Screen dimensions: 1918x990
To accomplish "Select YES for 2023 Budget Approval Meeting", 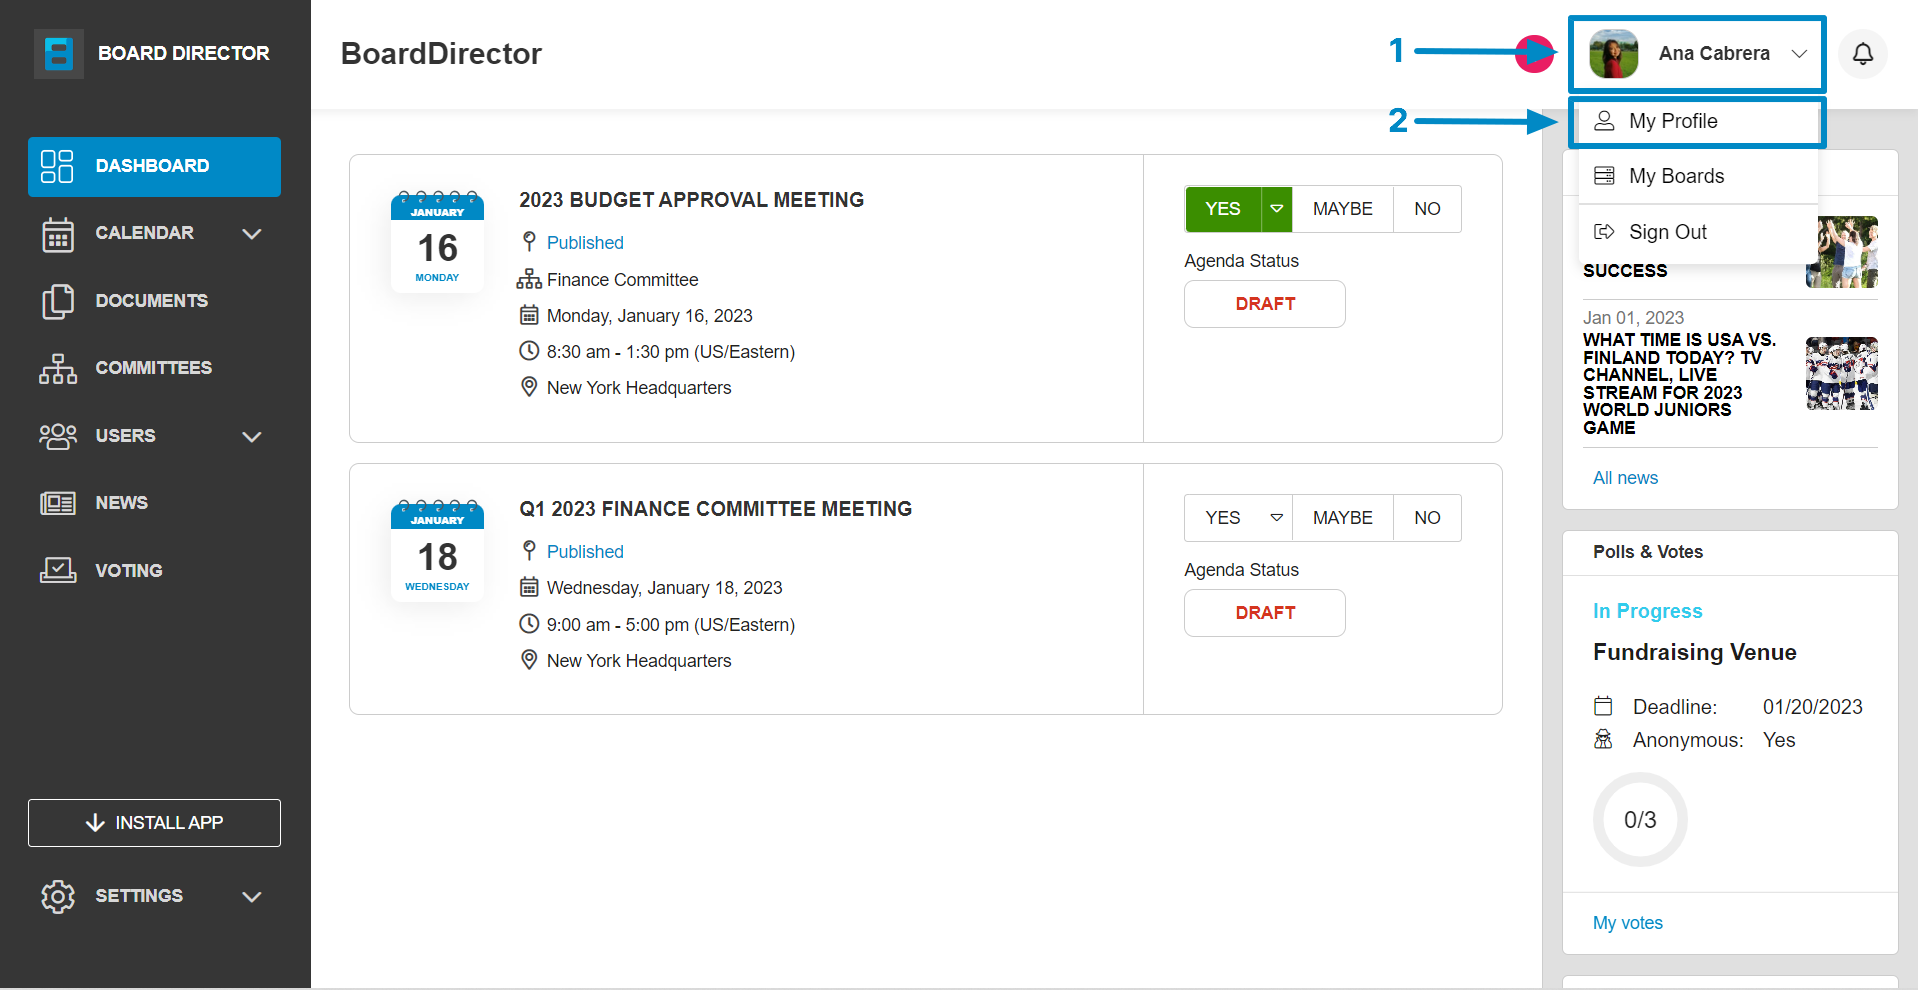I will tap(1223, 209).
